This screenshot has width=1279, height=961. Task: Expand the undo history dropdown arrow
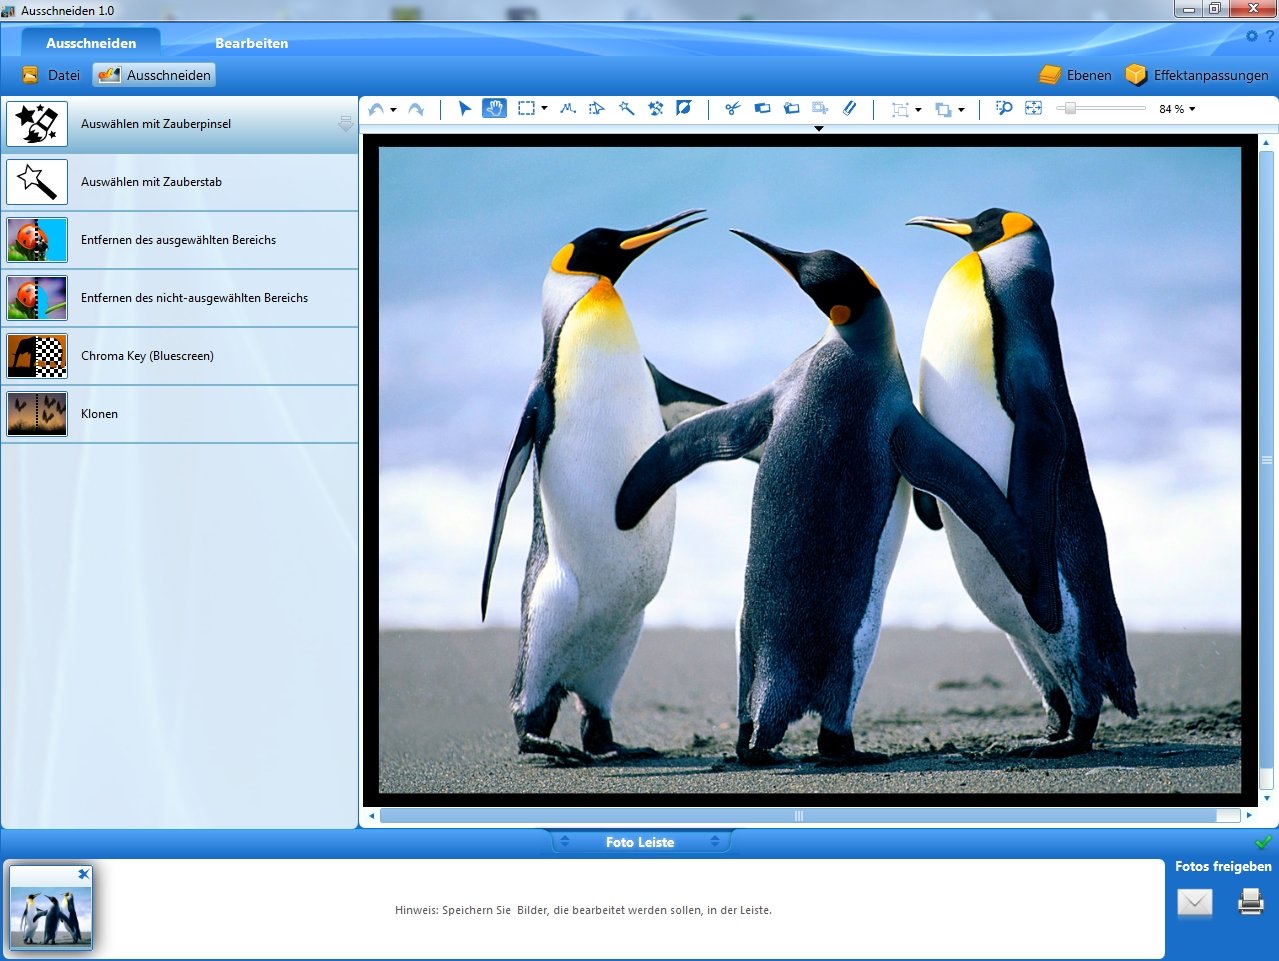coord(393,110)
